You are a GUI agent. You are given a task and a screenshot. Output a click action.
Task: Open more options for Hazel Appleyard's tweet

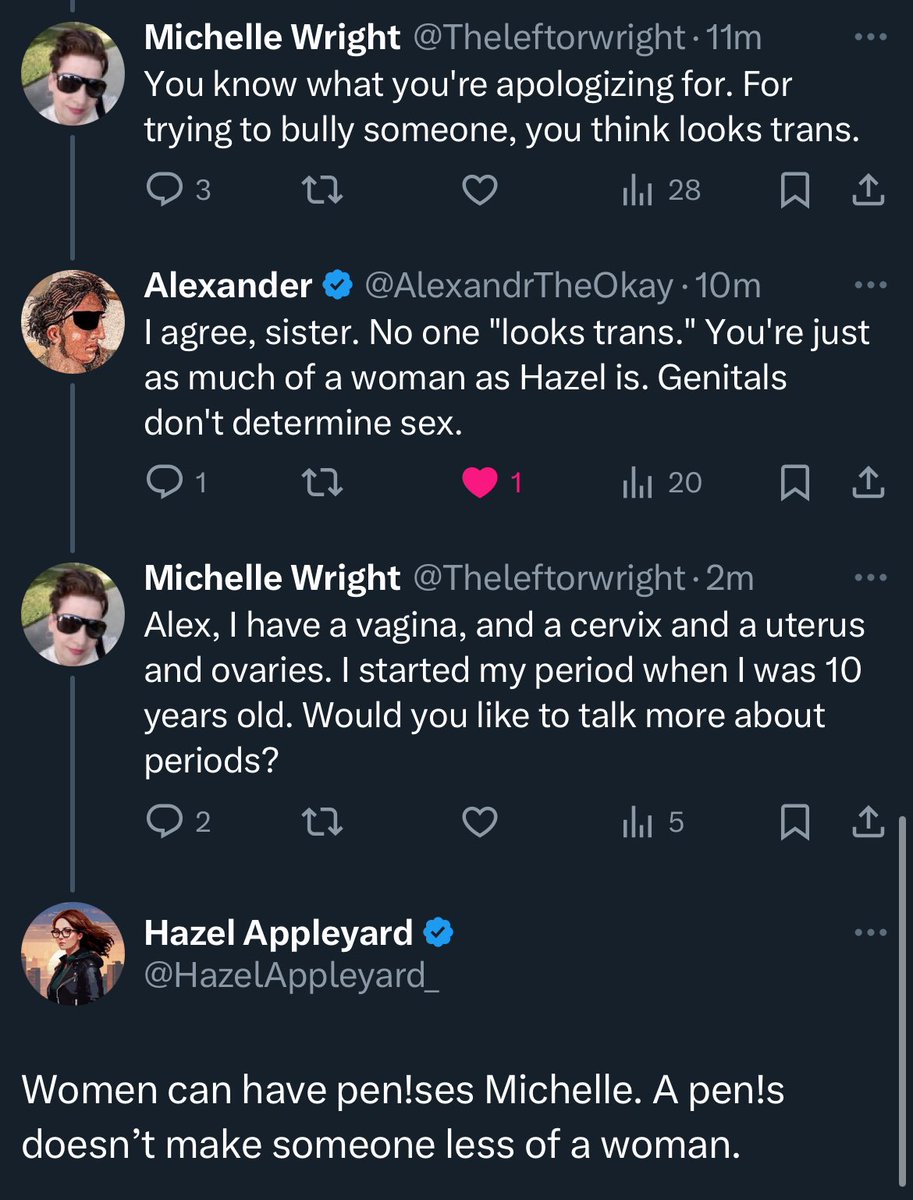coord(870,932)
